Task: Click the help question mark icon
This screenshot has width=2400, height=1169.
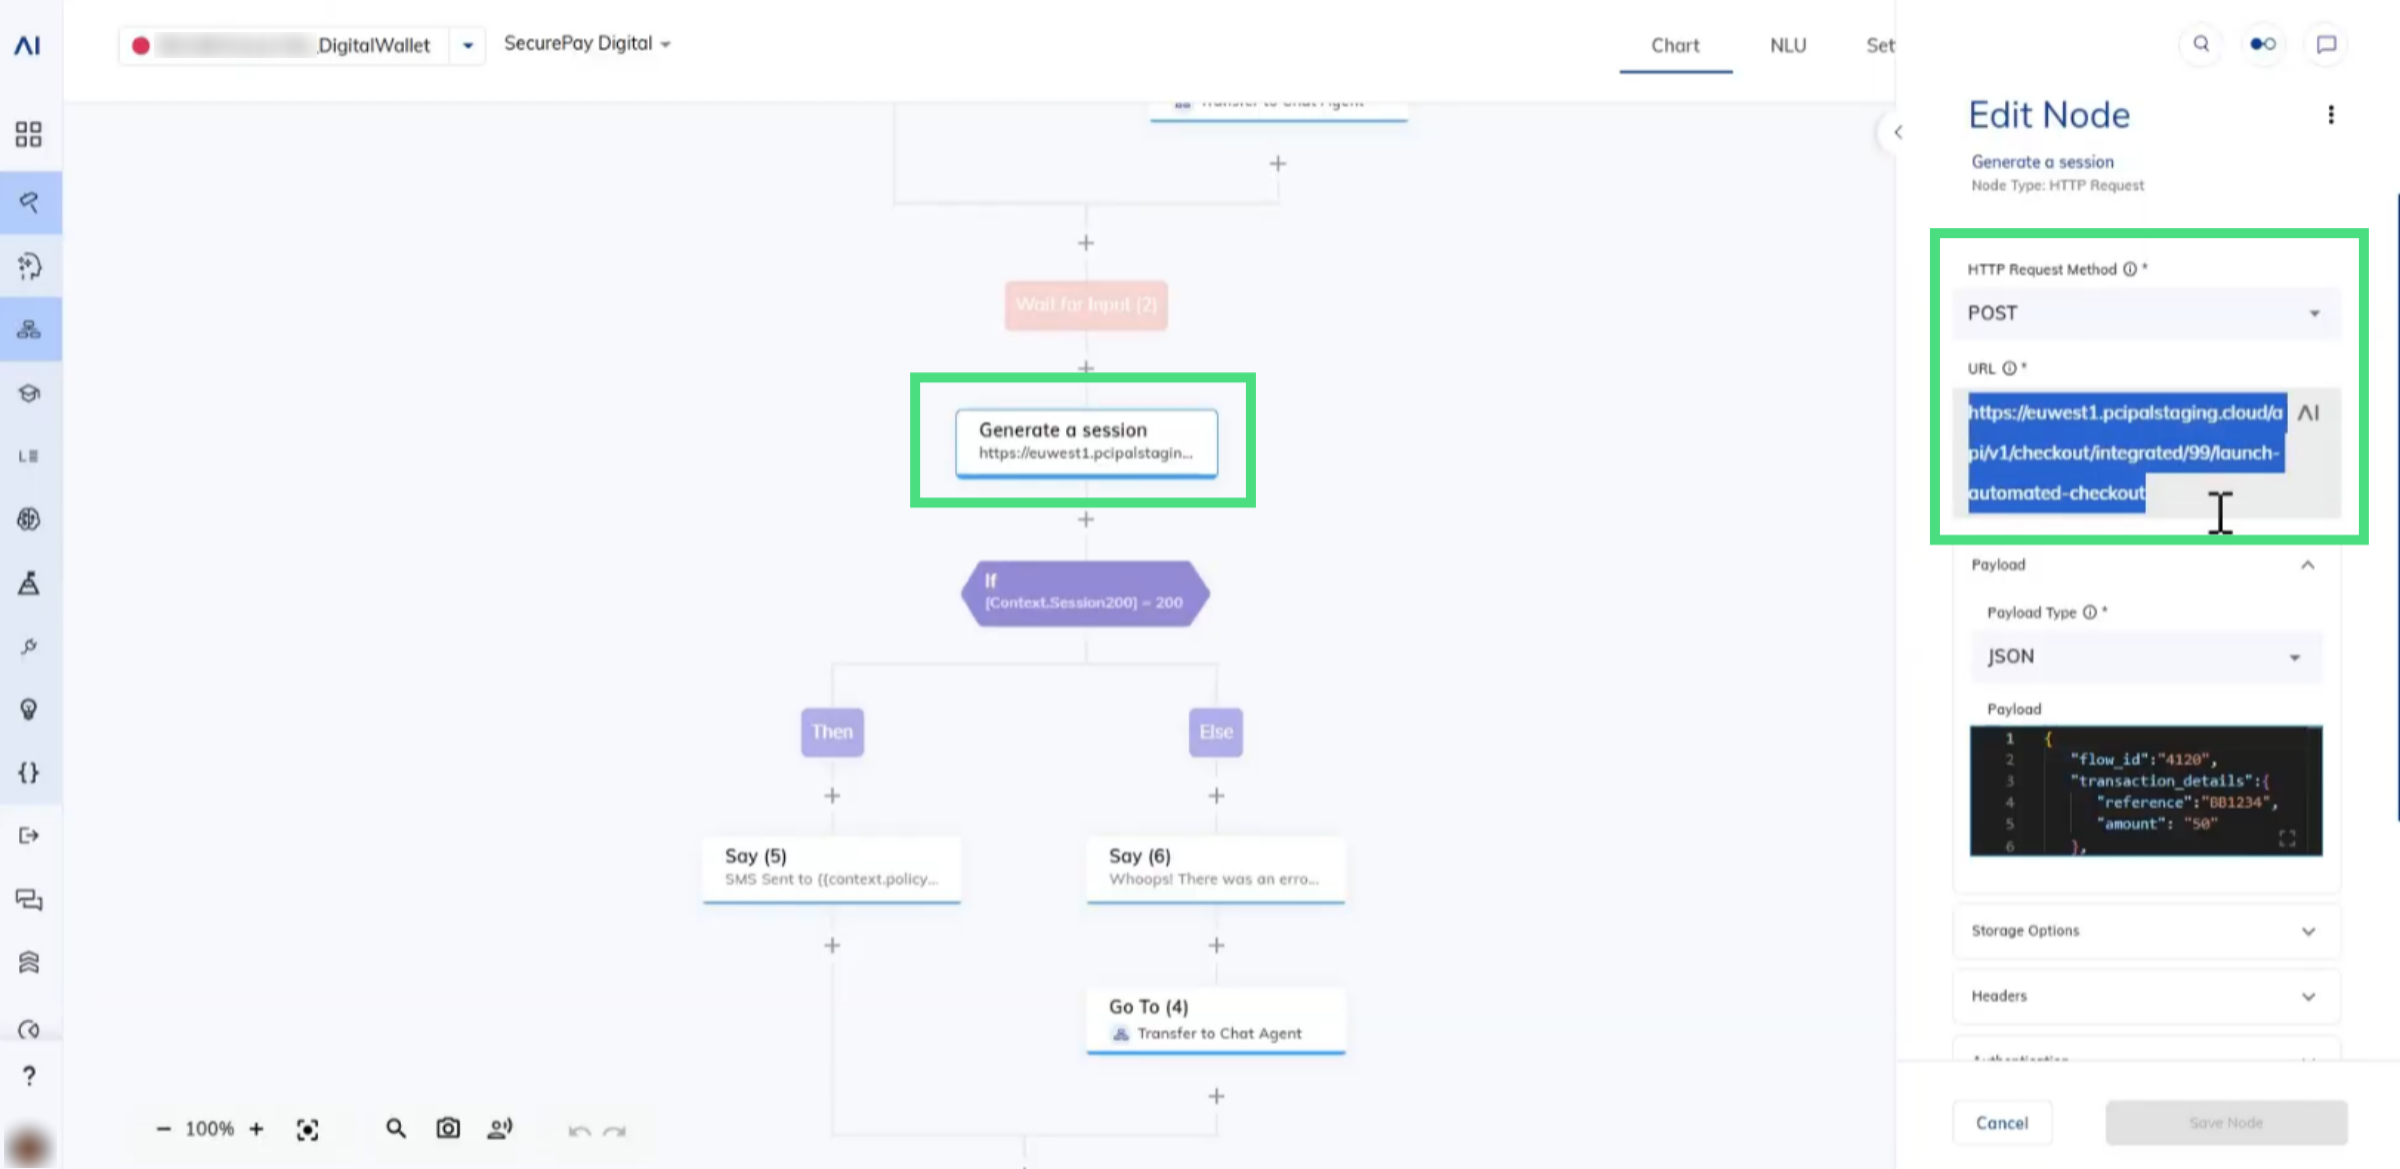Action: tap(29, 1076)
